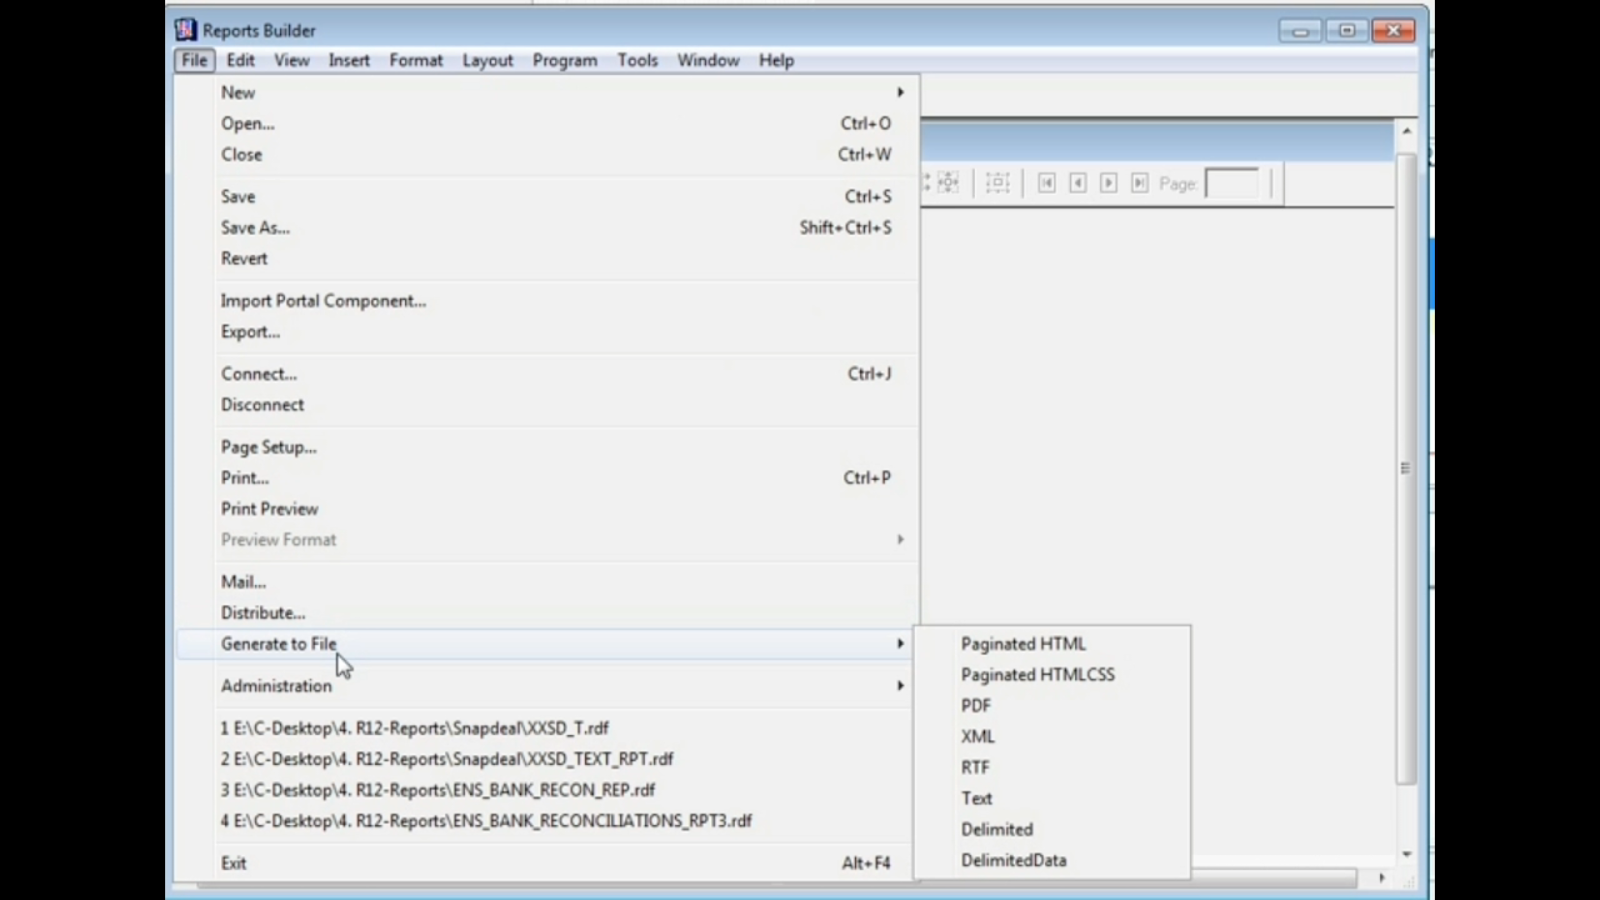Image resolution: width=1600 pixels, height=900 pixels.
Task: Select the Next Page toolbar icon
Action: pos(1108,183)
